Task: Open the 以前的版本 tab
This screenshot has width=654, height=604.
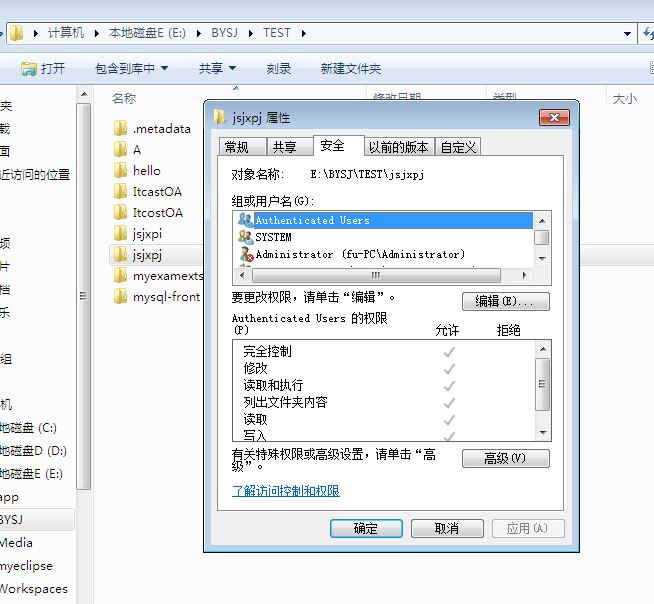Action: point(398,147)
